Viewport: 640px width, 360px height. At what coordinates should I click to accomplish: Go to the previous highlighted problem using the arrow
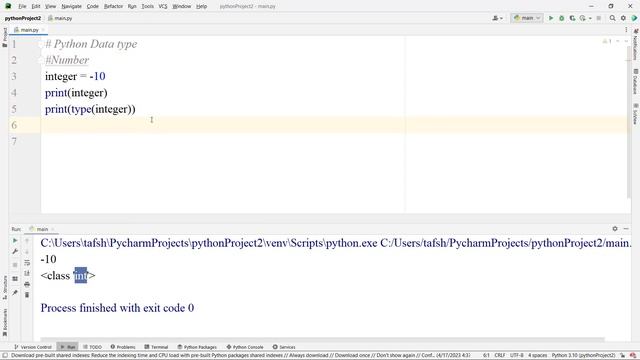click(618, 41)
